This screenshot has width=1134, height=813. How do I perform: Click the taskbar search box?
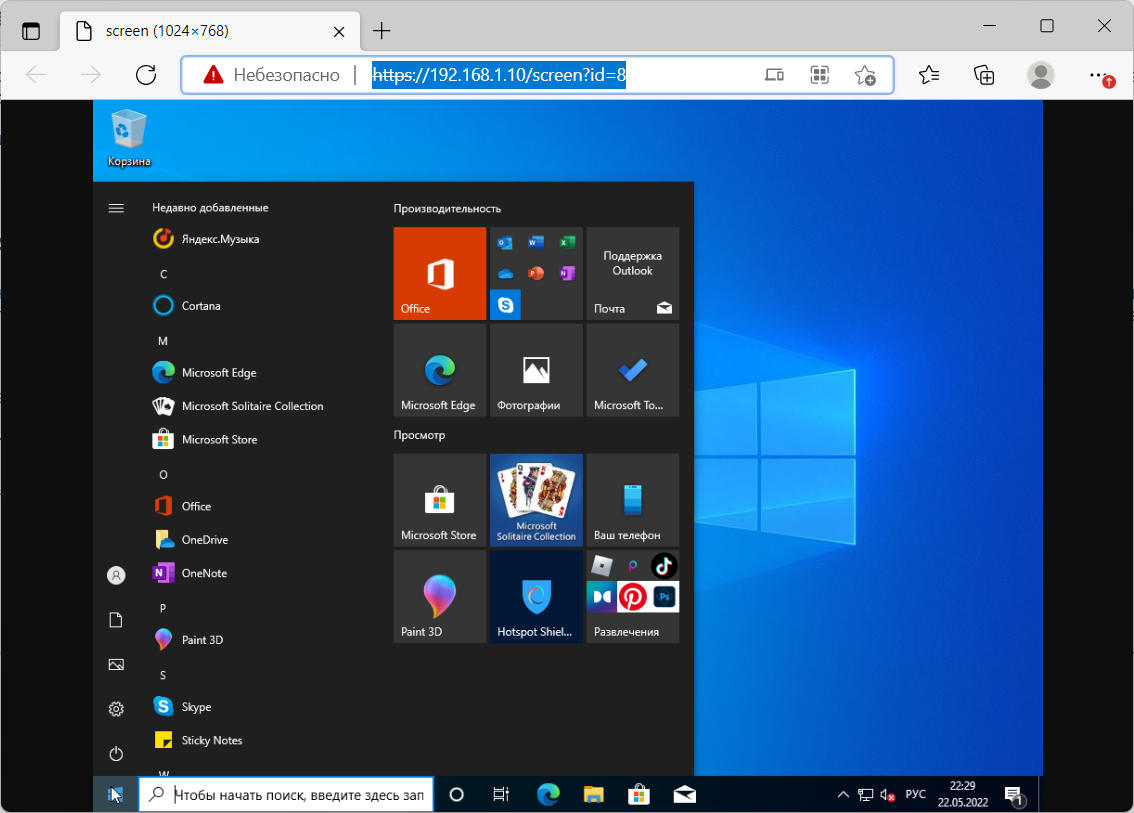click(286, 794)
